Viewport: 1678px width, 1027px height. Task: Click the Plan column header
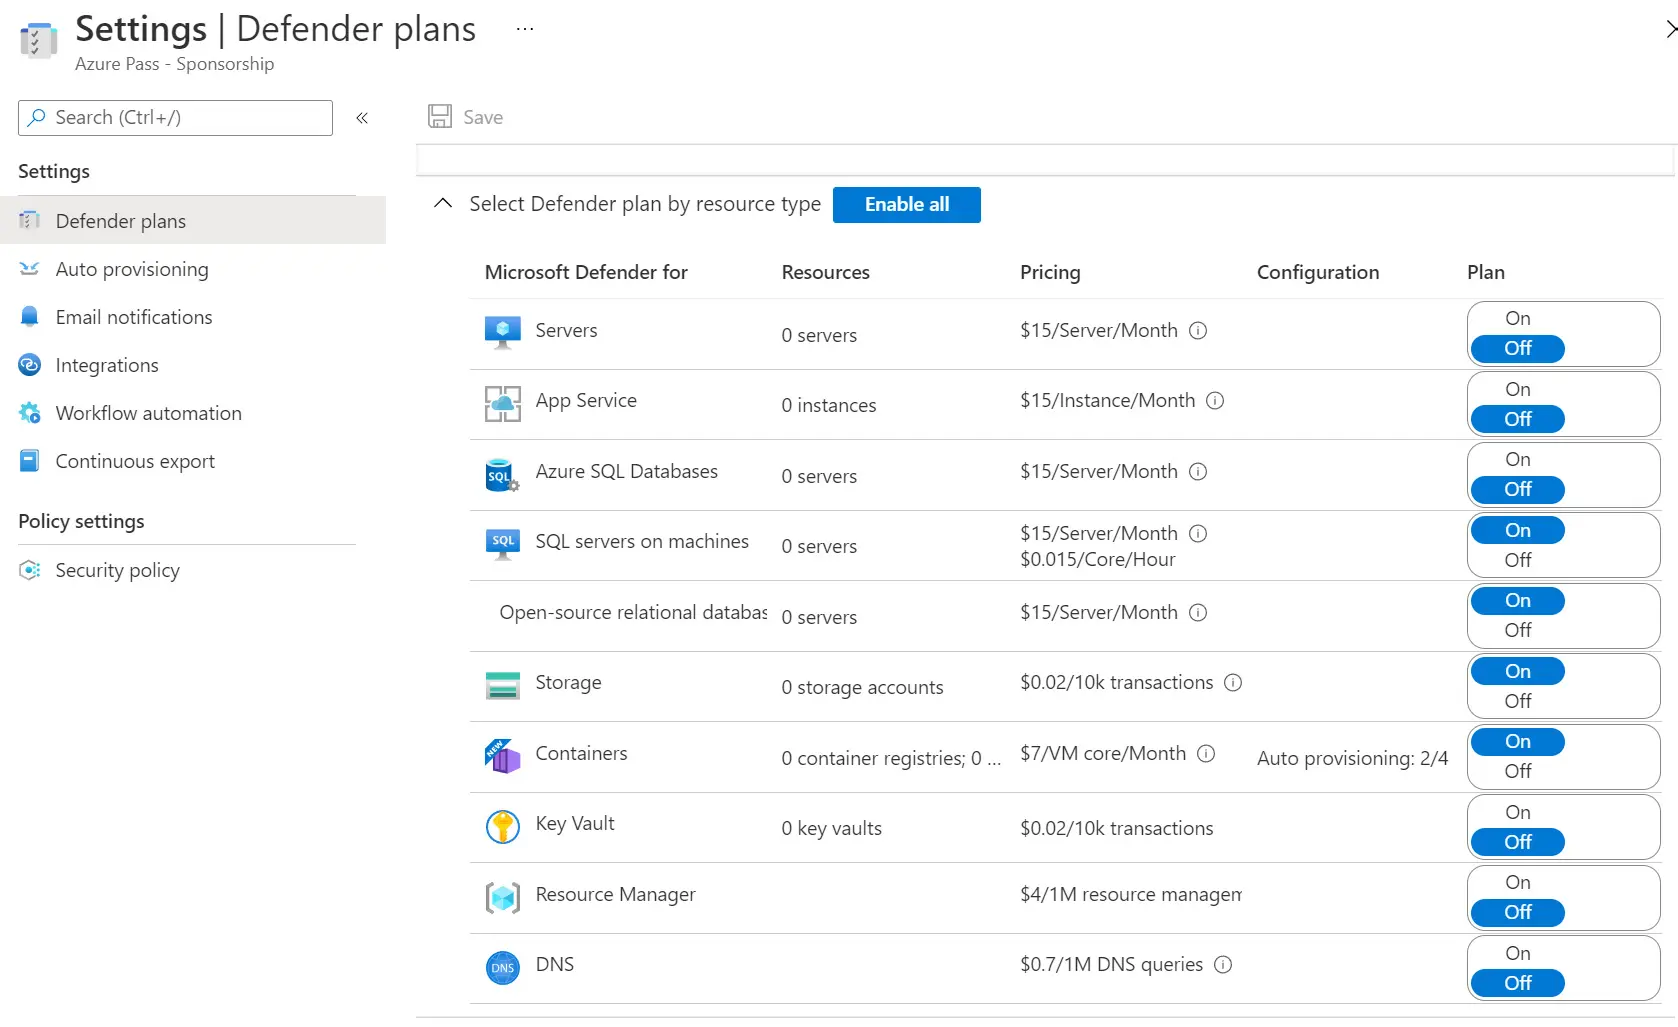(1486, 272)
